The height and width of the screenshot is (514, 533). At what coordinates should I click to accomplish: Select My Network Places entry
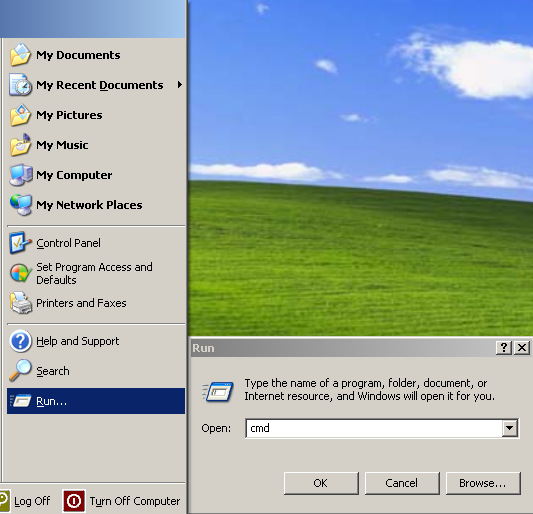pos(96,205)
